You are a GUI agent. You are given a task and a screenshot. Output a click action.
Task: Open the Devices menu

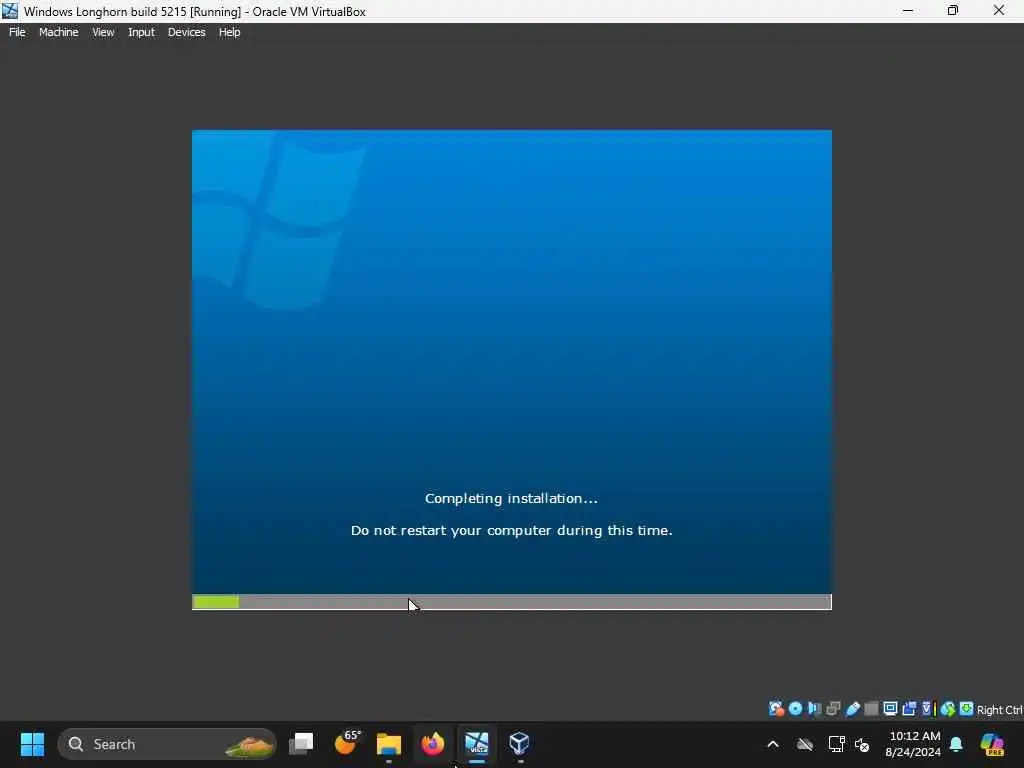tap(186, 32)
